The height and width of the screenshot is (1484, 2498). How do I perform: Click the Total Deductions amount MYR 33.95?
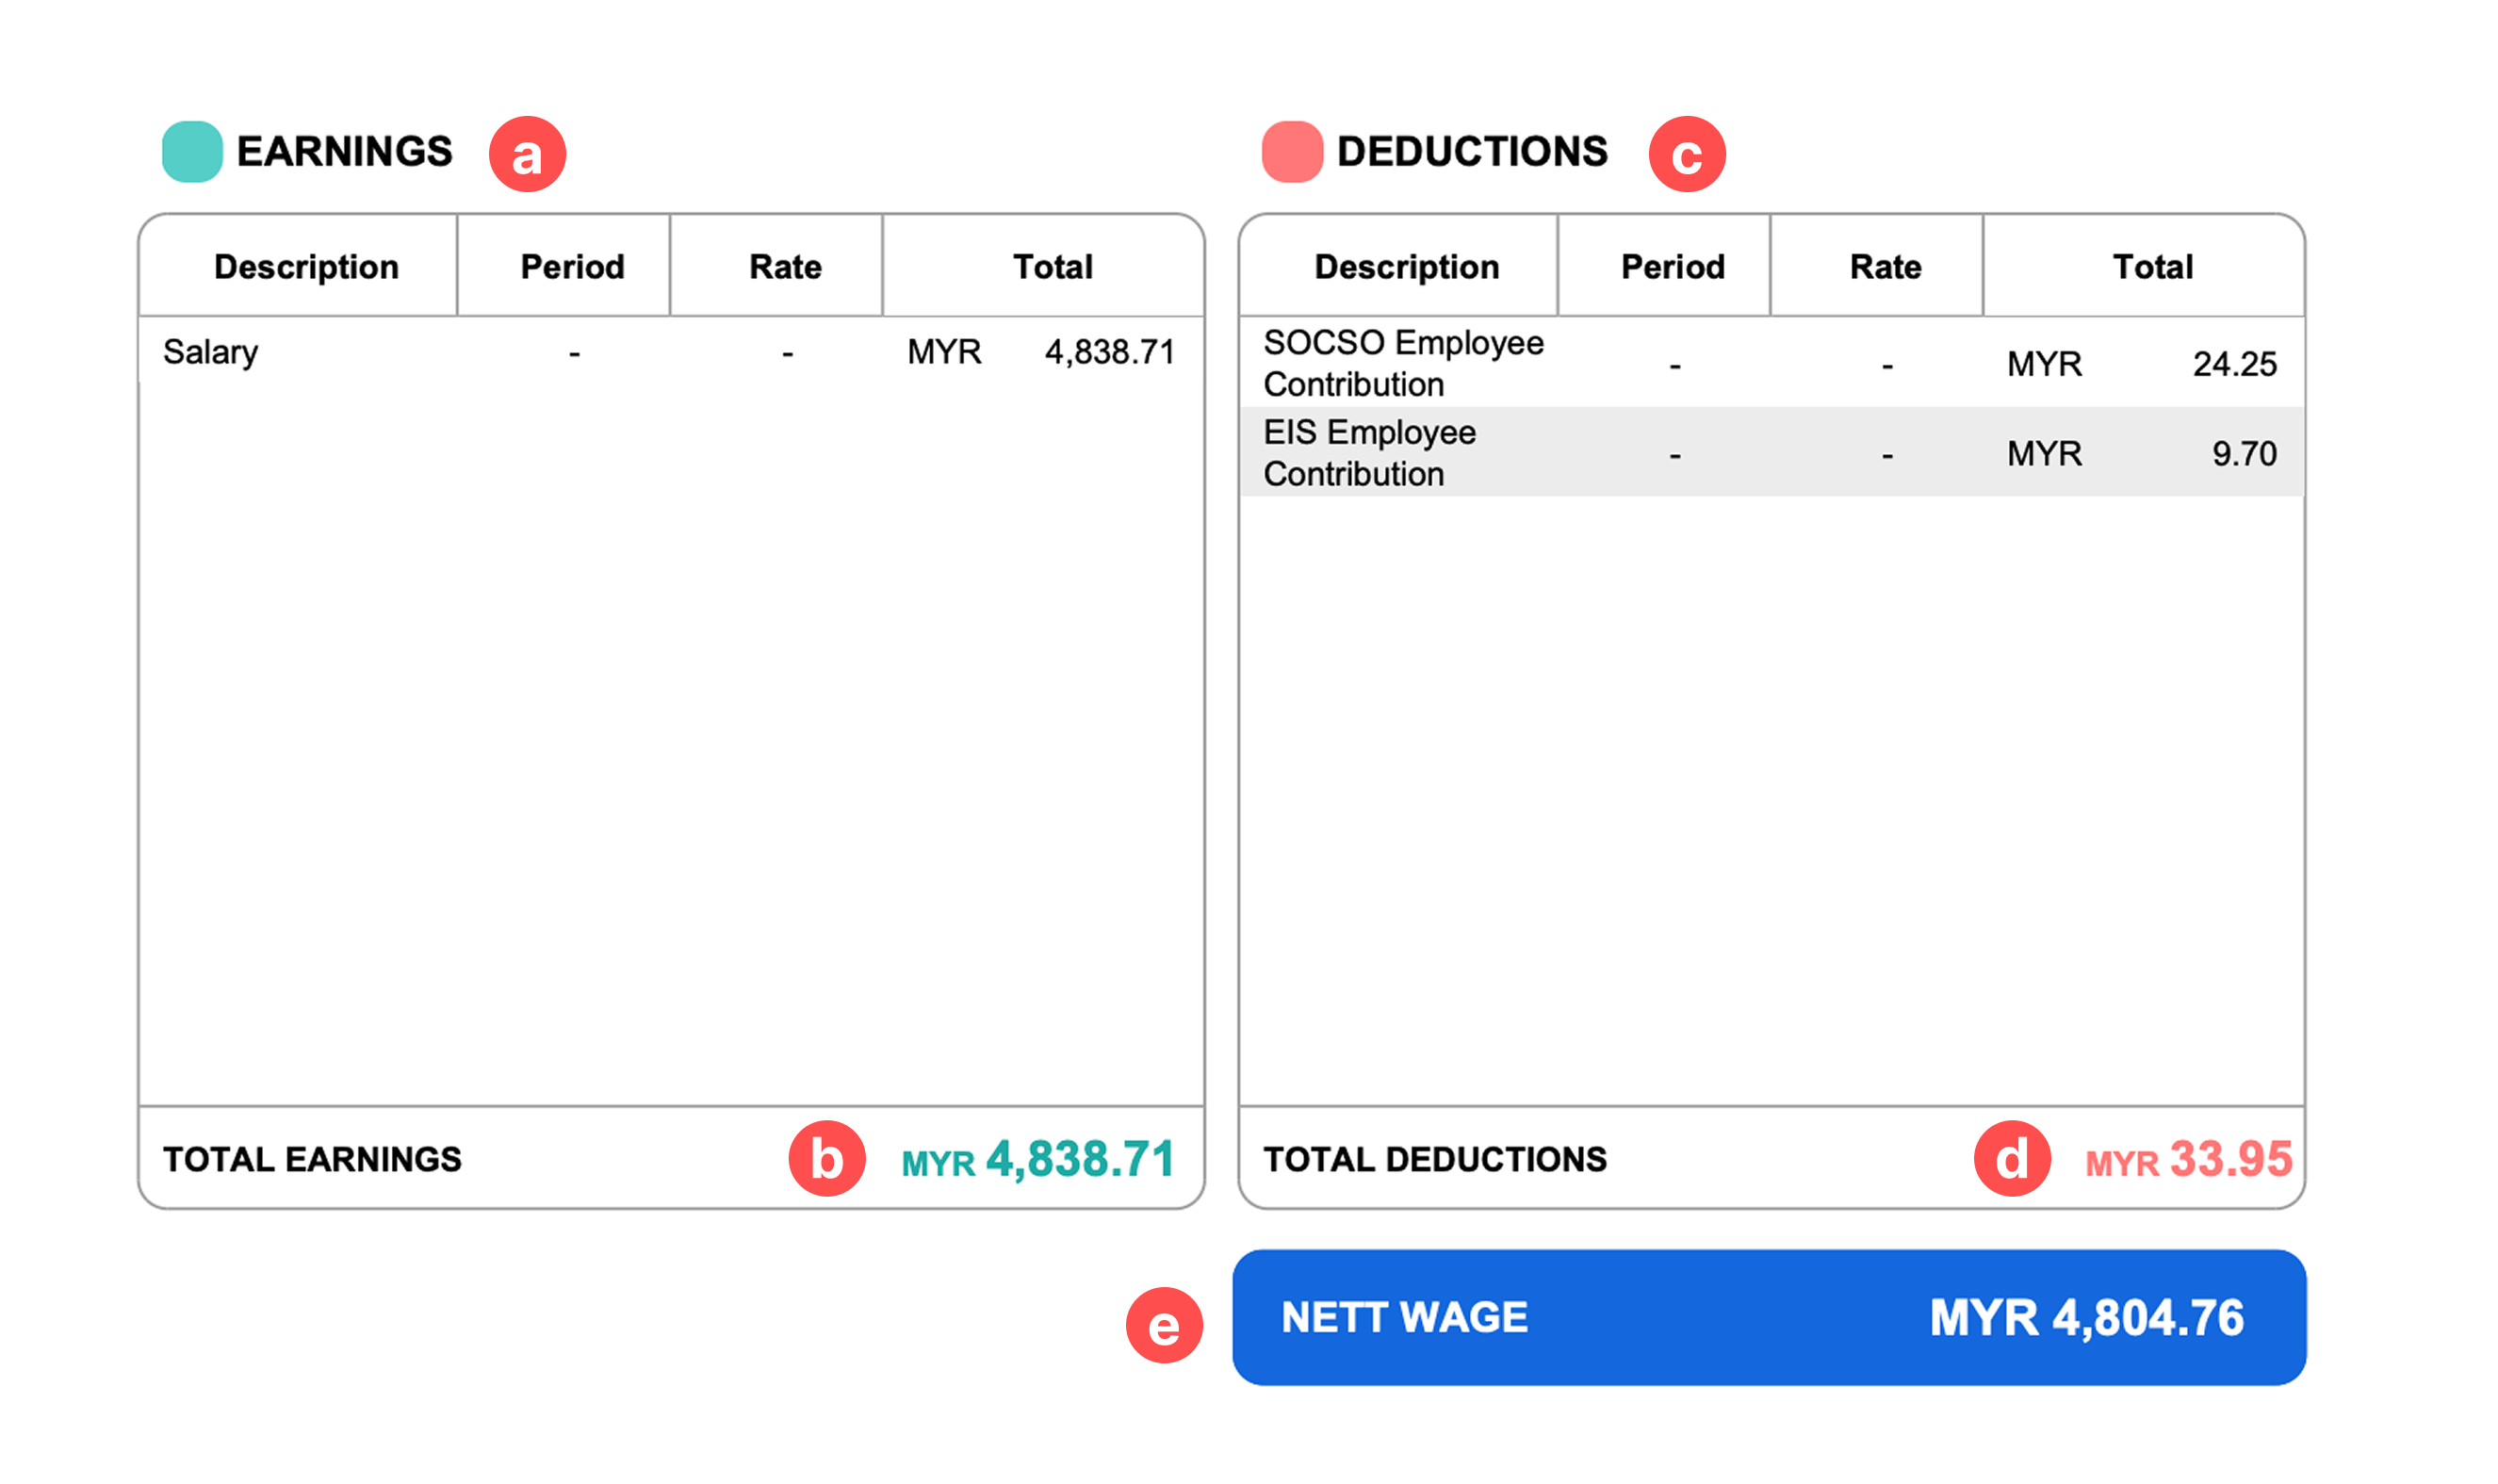[x=2187, y=1159]
